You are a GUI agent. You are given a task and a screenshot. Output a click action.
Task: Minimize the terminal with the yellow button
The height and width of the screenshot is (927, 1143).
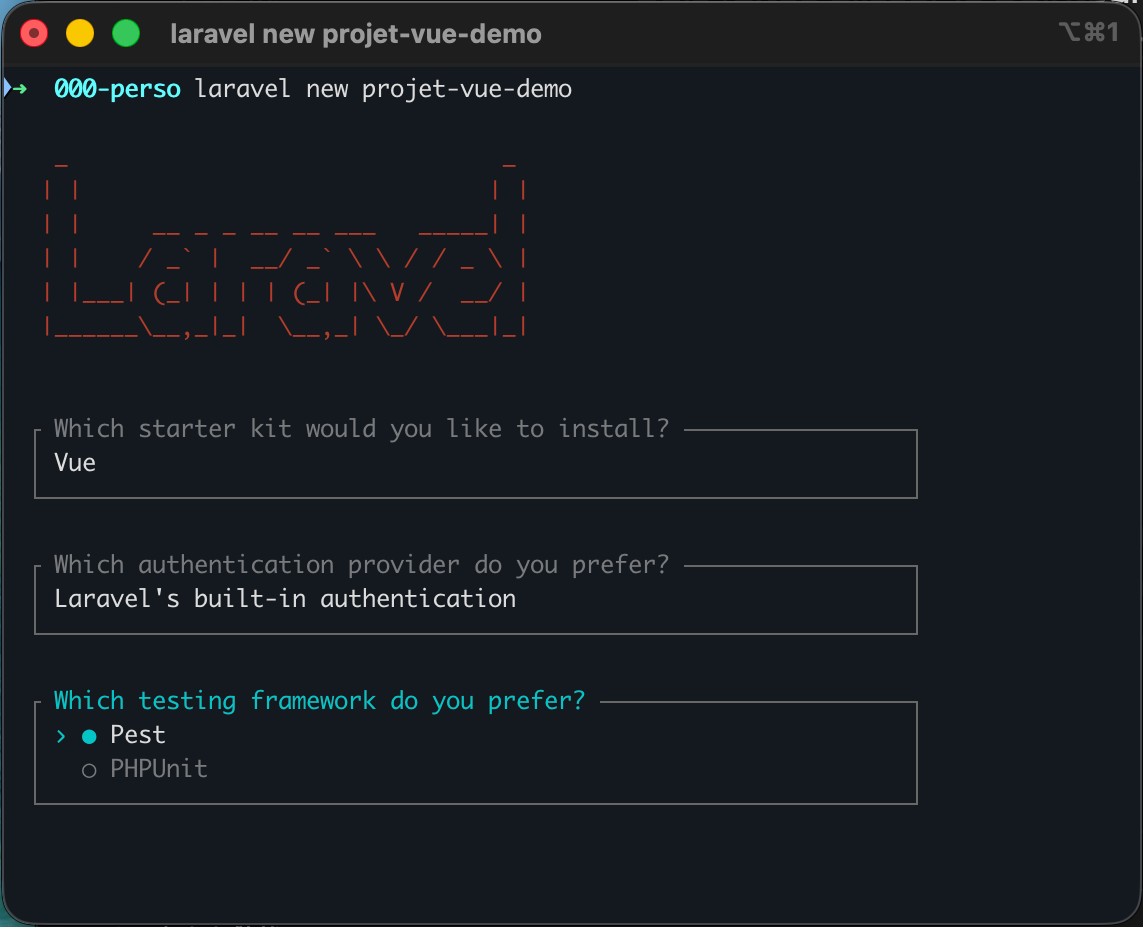click(x=80, y=34)
